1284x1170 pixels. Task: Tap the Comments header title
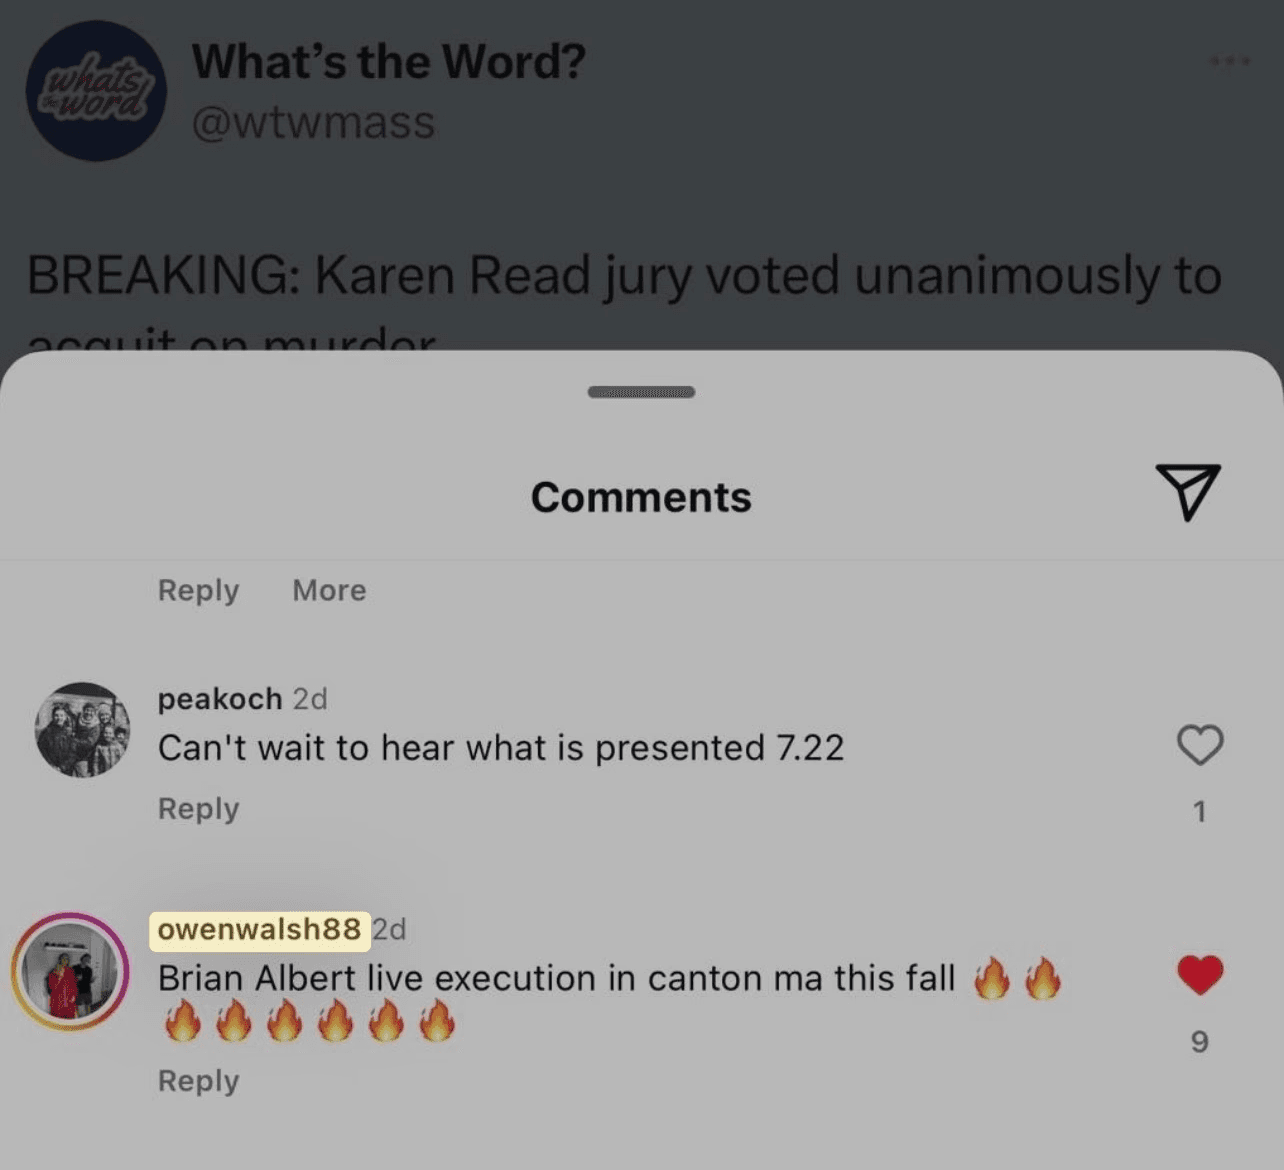(x=641, y=497)
